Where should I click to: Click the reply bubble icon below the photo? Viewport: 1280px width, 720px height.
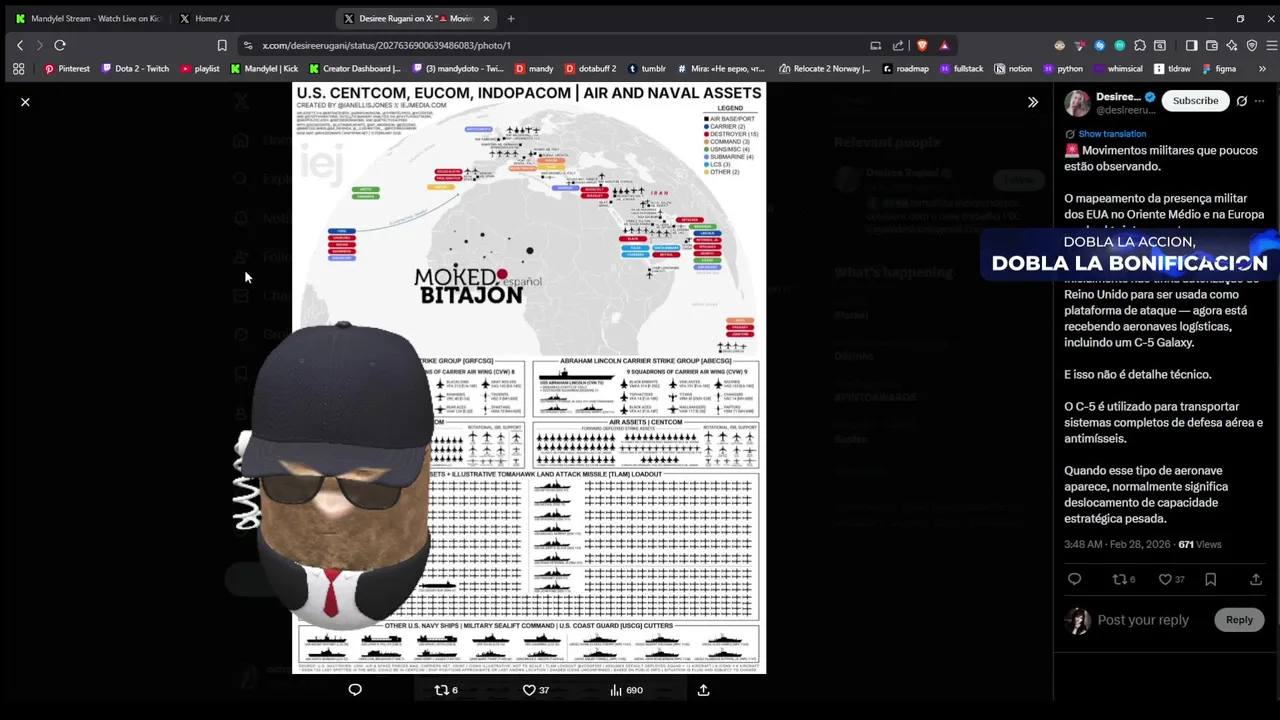pos(355,690)
